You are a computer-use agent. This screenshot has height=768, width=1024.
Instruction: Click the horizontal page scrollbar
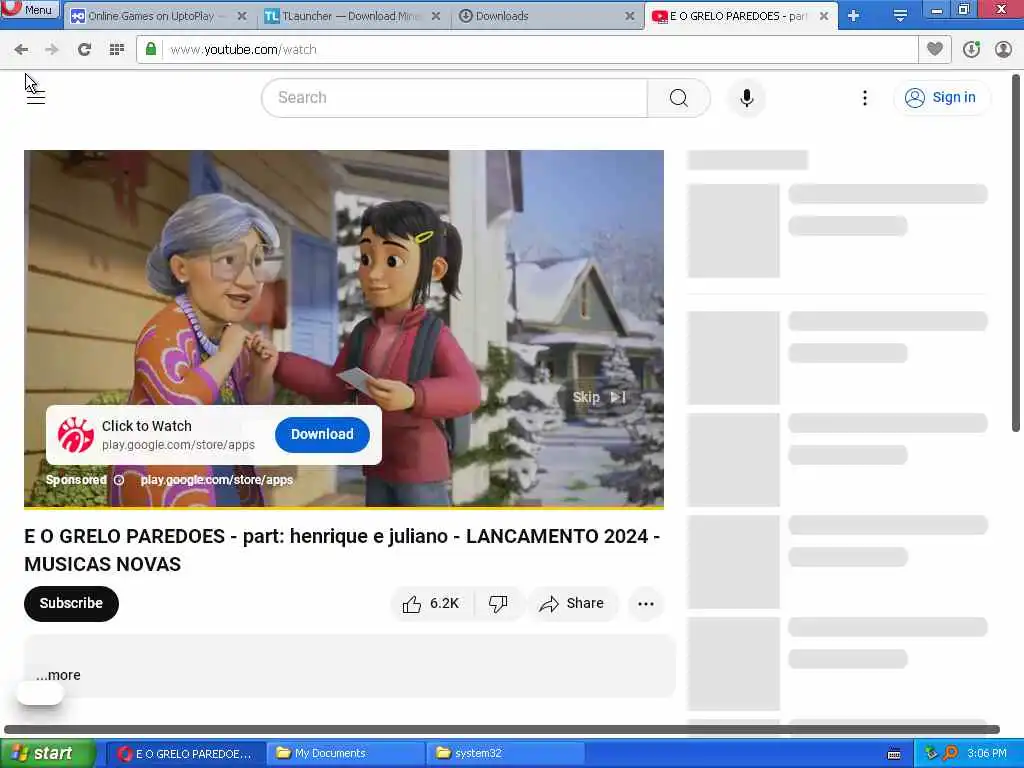(x=502, y=729)
